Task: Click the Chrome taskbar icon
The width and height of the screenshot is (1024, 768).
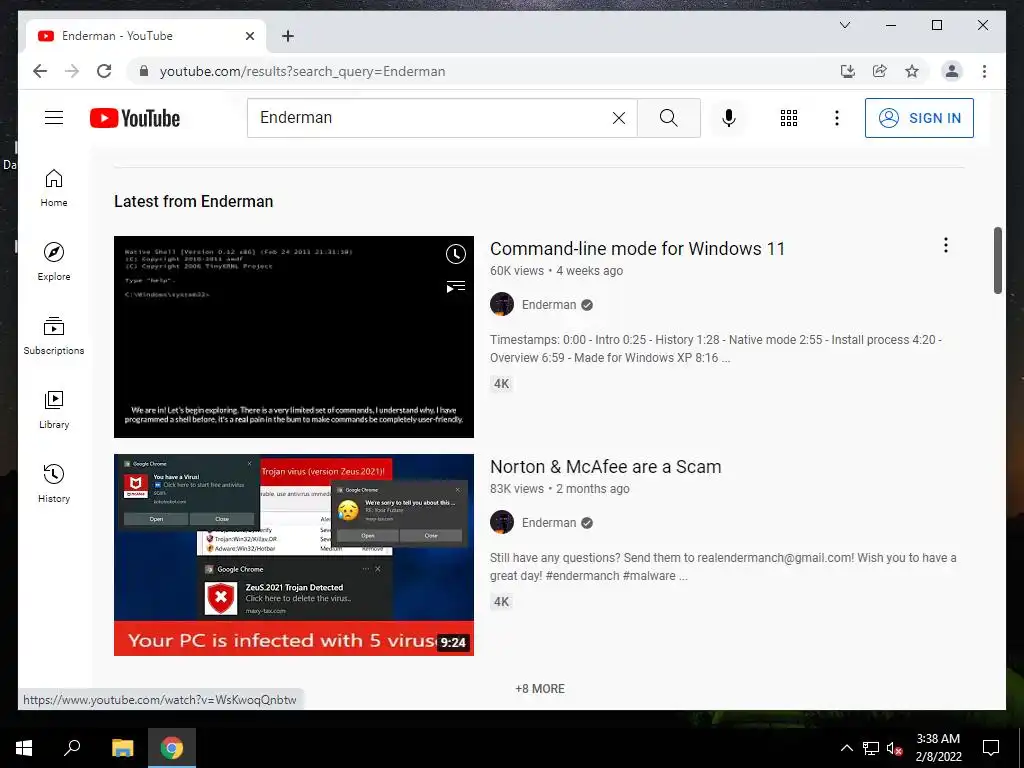Action: click(172, 748)
